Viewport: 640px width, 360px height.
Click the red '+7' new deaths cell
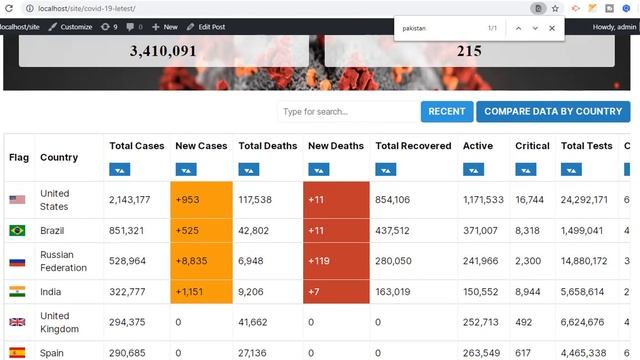(x=336, y=292)
